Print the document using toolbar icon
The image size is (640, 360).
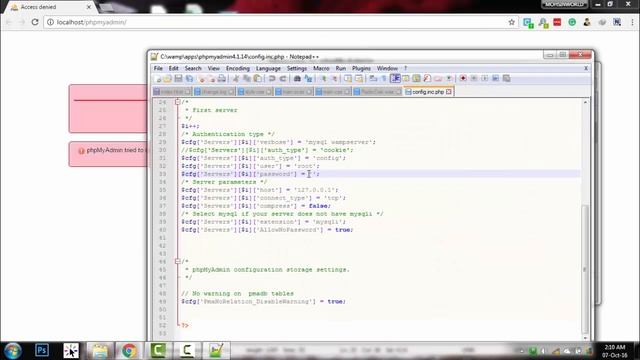click(222, 78)
